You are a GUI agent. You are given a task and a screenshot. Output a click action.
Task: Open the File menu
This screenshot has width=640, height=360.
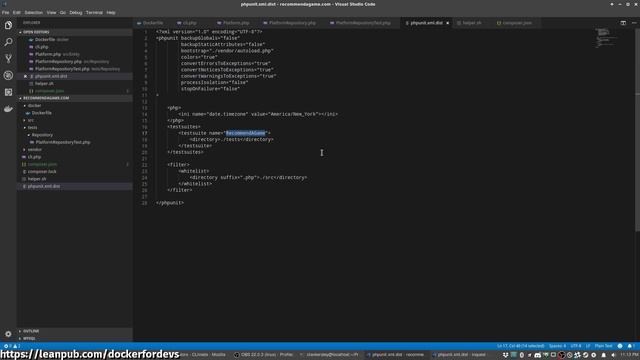click(x=5, y=13)
